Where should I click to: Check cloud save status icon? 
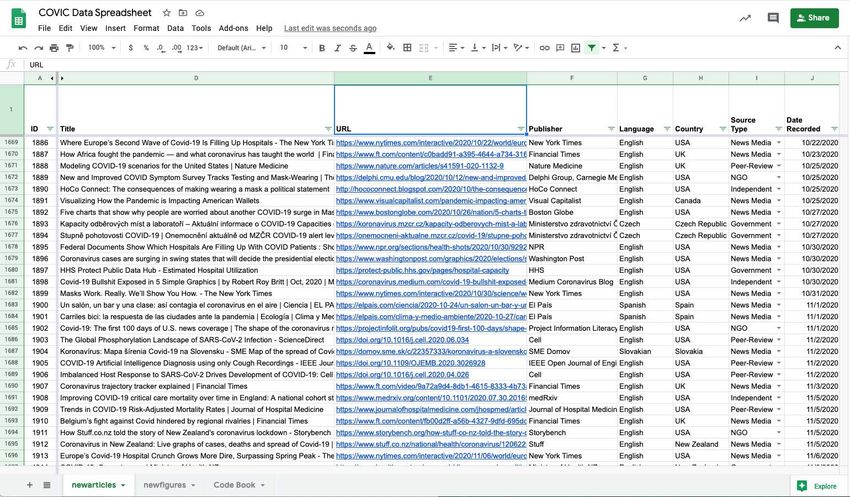pyautogui.click(x=199, y=12)
